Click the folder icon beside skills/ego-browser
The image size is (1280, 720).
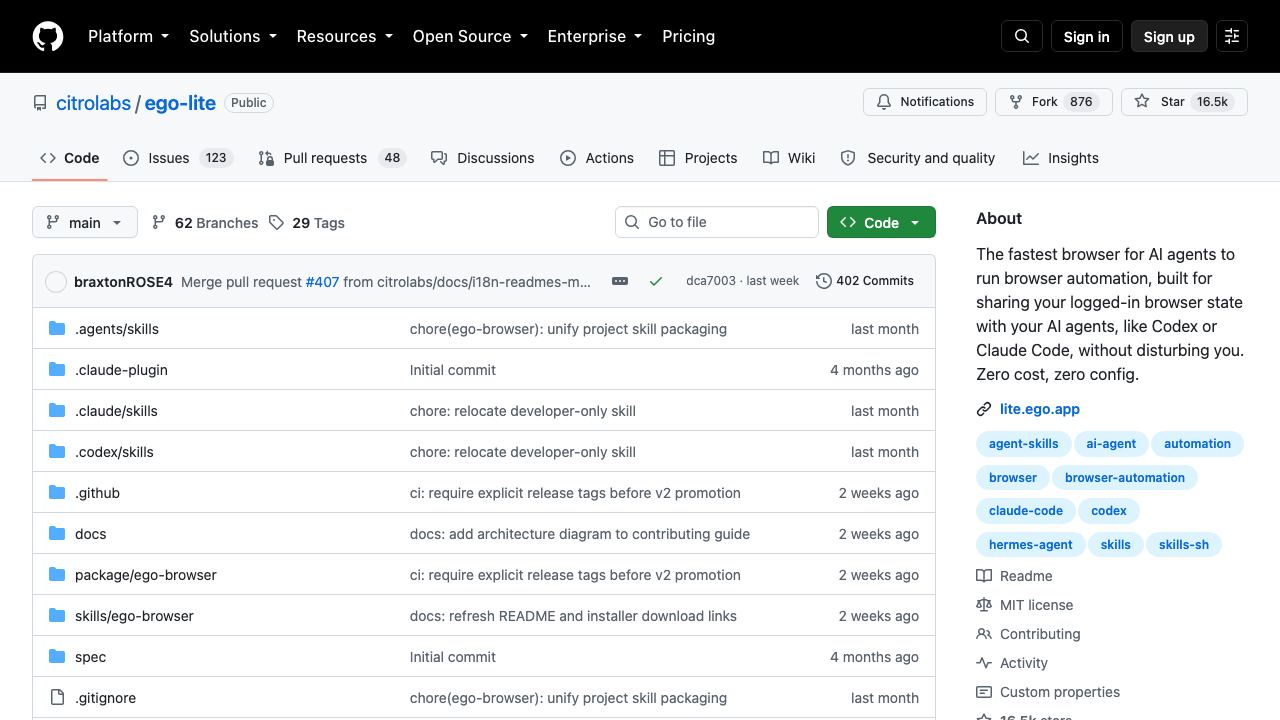point(57,616)
